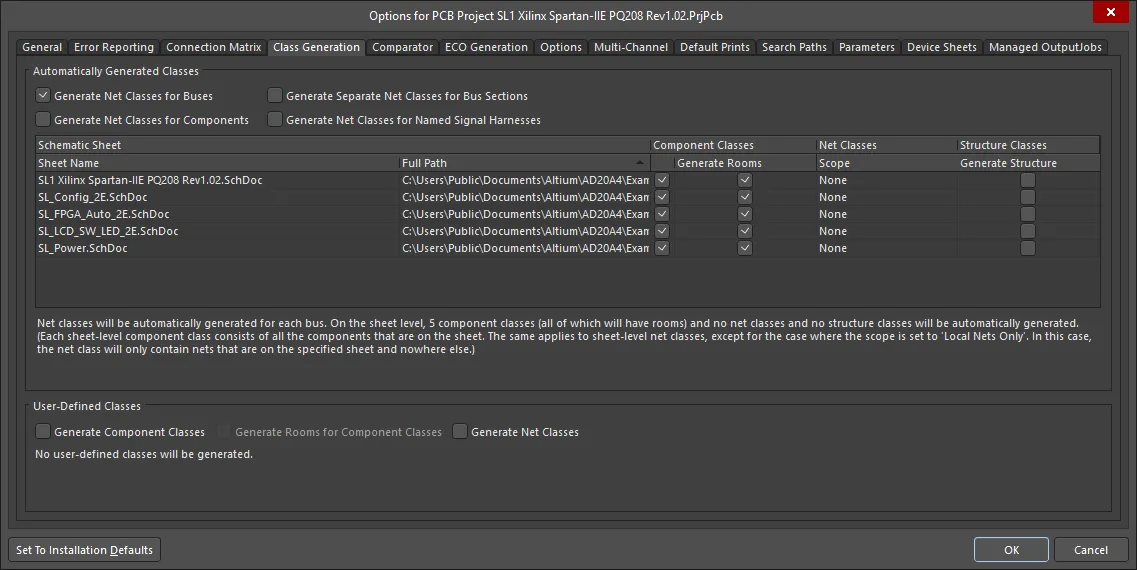Open Net Classes Scope for SL_Config_2E.SchDoc
This screenshot has width=1137, height=570.
point(886,197)
